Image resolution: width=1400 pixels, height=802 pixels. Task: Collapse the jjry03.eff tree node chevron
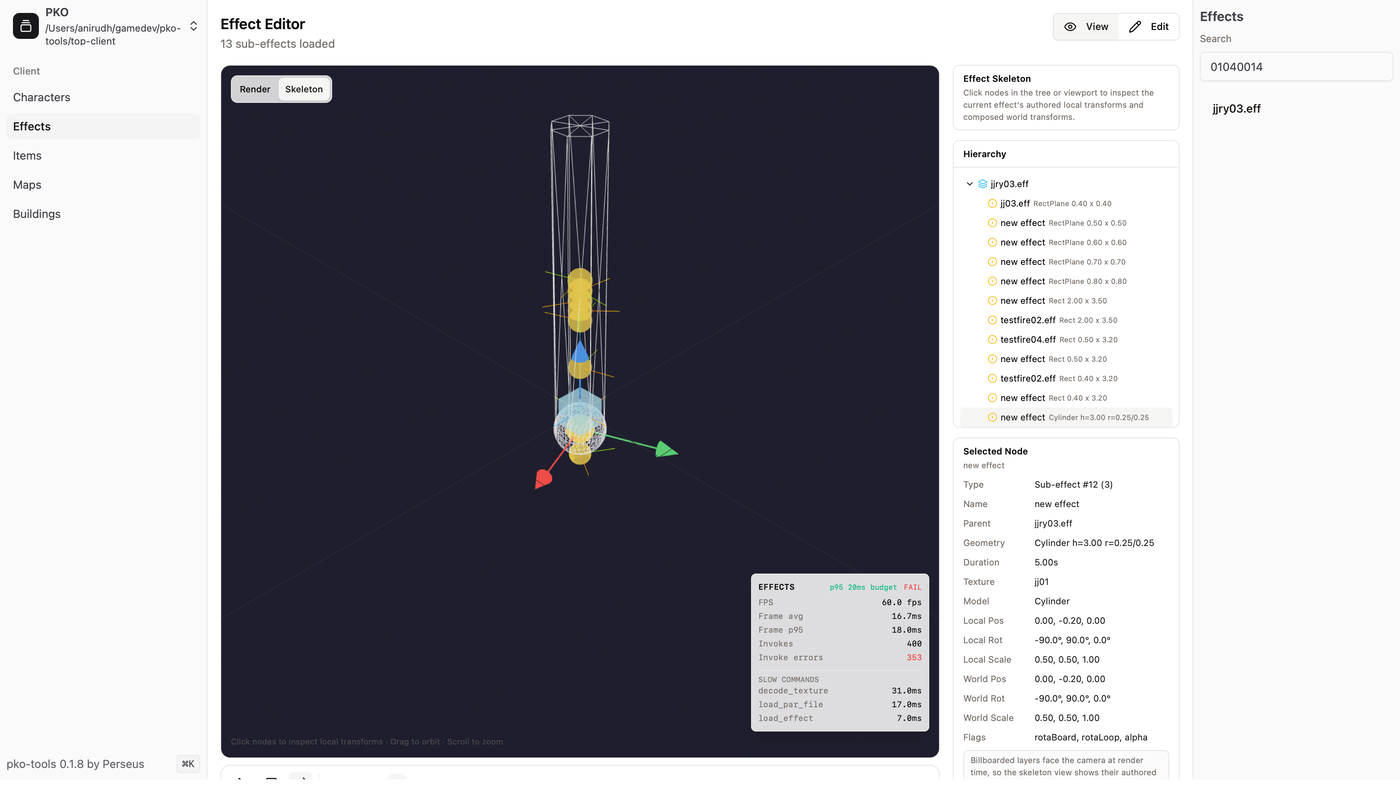[x=969, y=184]
